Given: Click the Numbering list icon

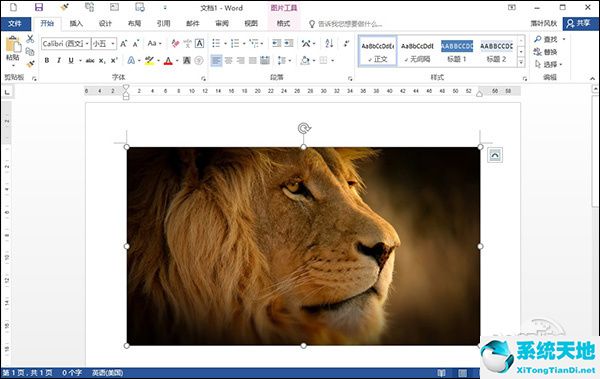Looking at the screenshot, I should point(235,43).
